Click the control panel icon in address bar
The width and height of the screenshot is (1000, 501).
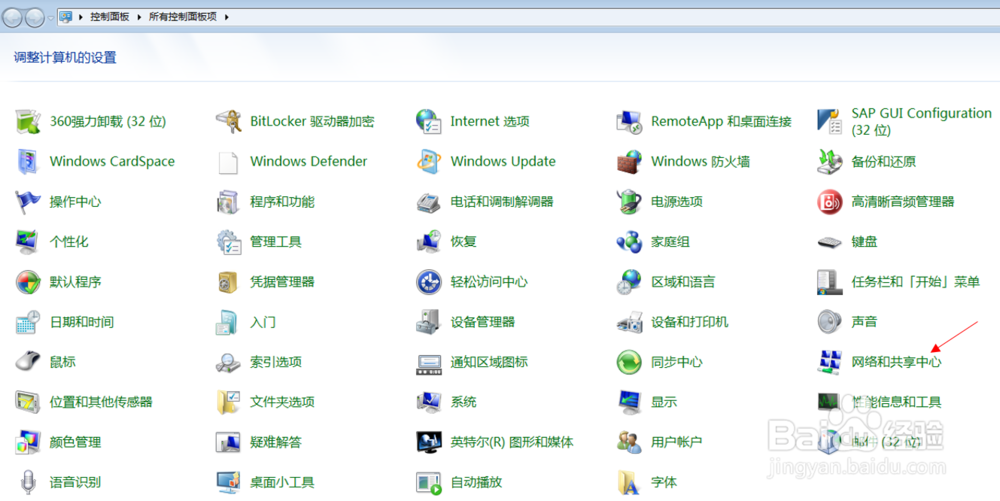(66, 17)
